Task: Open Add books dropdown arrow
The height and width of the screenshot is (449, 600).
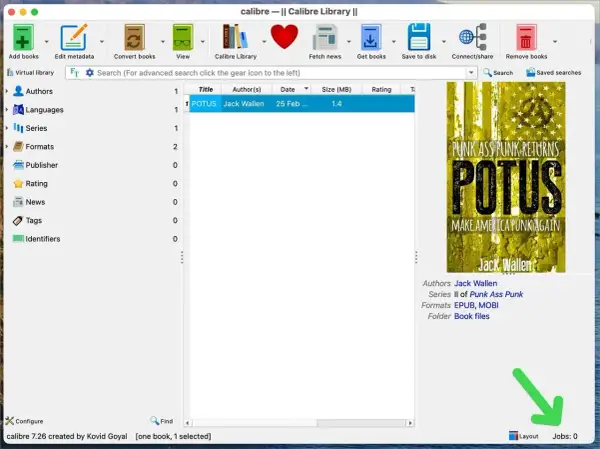Action: point(47,41)
